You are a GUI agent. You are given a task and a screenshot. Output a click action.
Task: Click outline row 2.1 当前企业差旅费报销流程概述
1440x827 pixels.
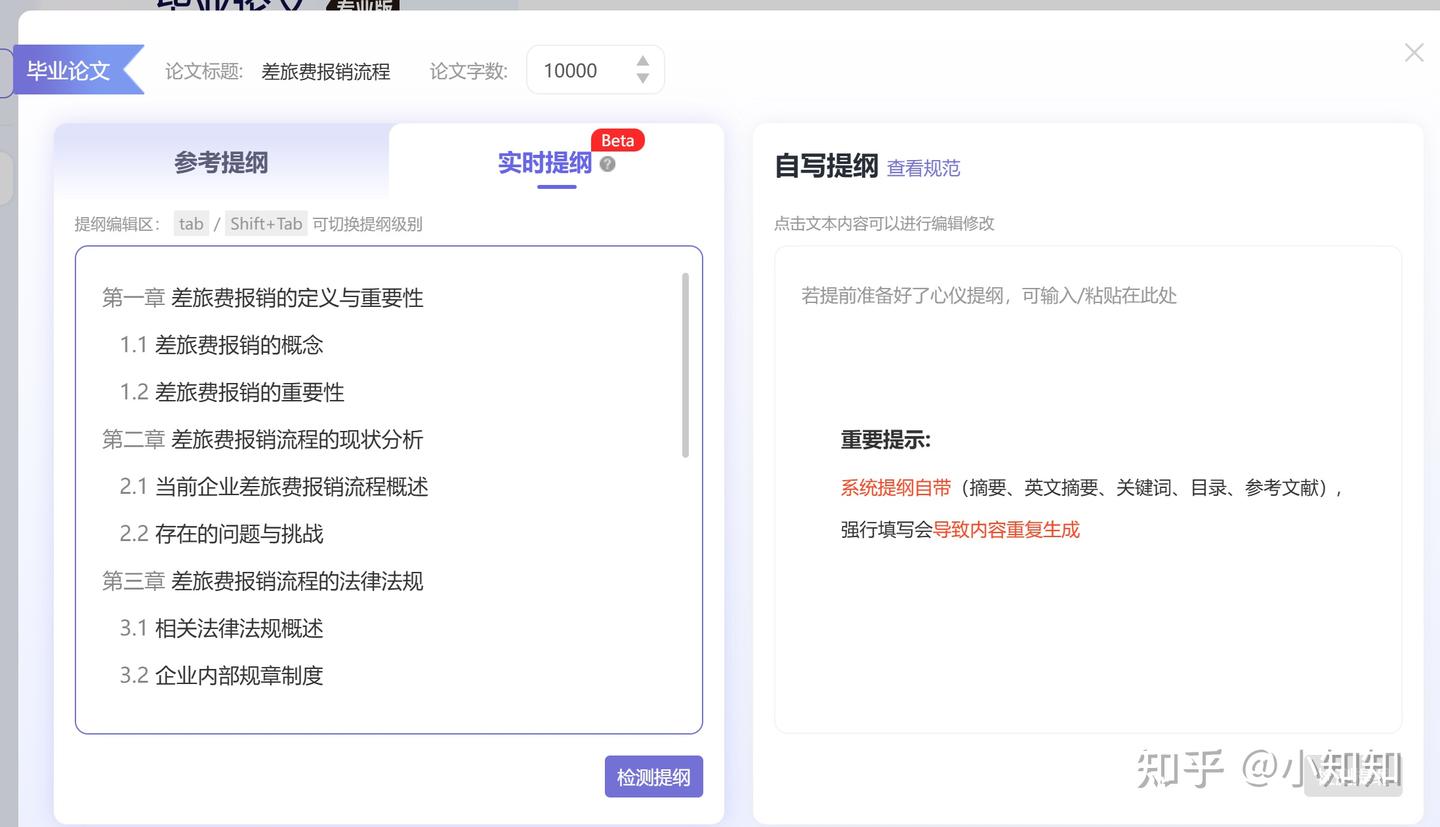274,487
